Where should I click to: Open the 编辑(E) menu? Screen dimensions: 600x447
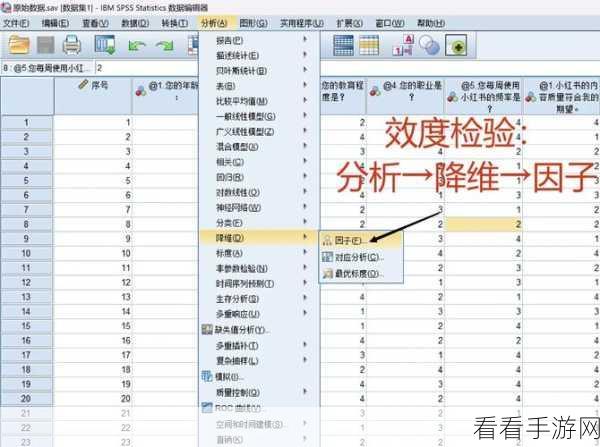tap(55, 23)
